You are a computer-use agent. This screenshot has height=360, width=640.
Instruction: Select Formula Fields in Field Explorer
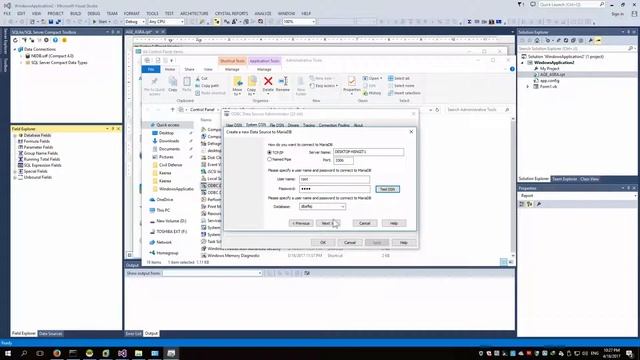tap(36, 141)
